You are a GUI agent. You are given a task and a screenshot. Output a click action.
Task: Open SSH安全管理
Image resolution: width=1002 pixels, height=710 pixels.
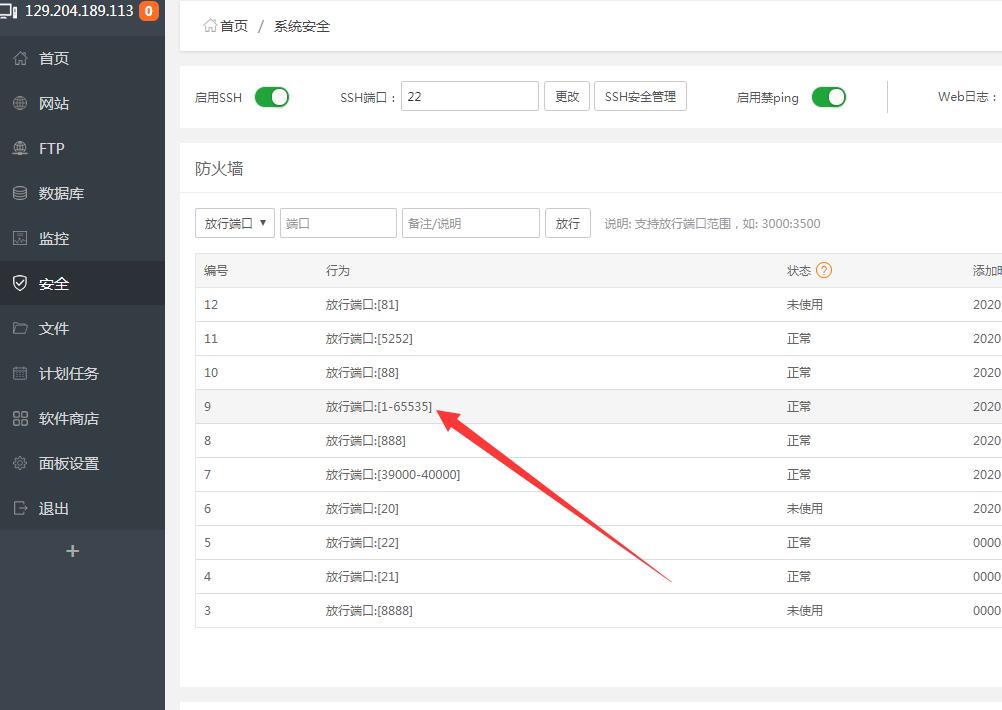640,97
